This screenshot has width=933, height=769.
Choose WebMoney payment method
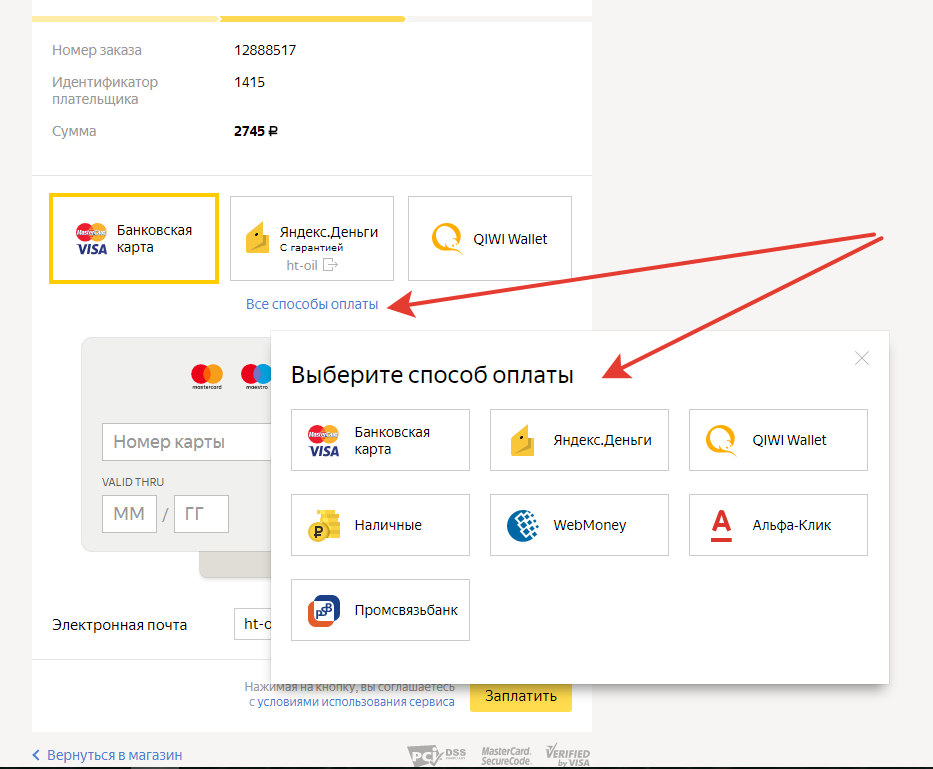pyautogui.click(x=579, y=525)
